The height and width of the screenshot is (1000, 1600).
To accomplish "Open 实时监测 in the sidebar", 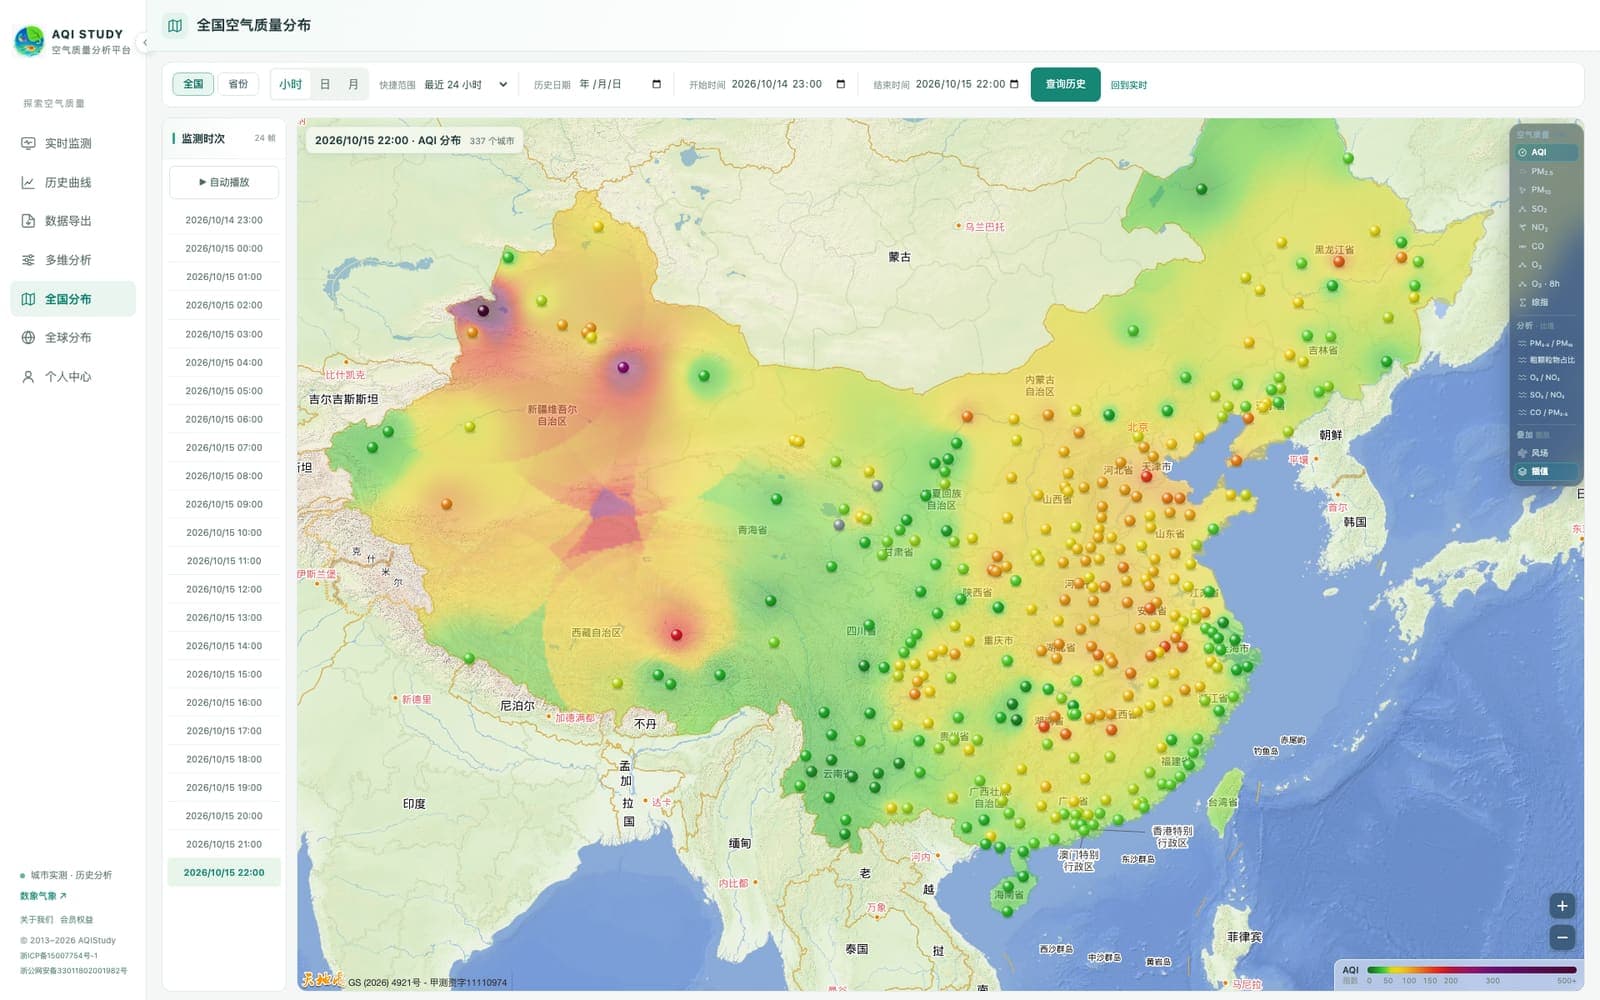I will tap(73, 143).
